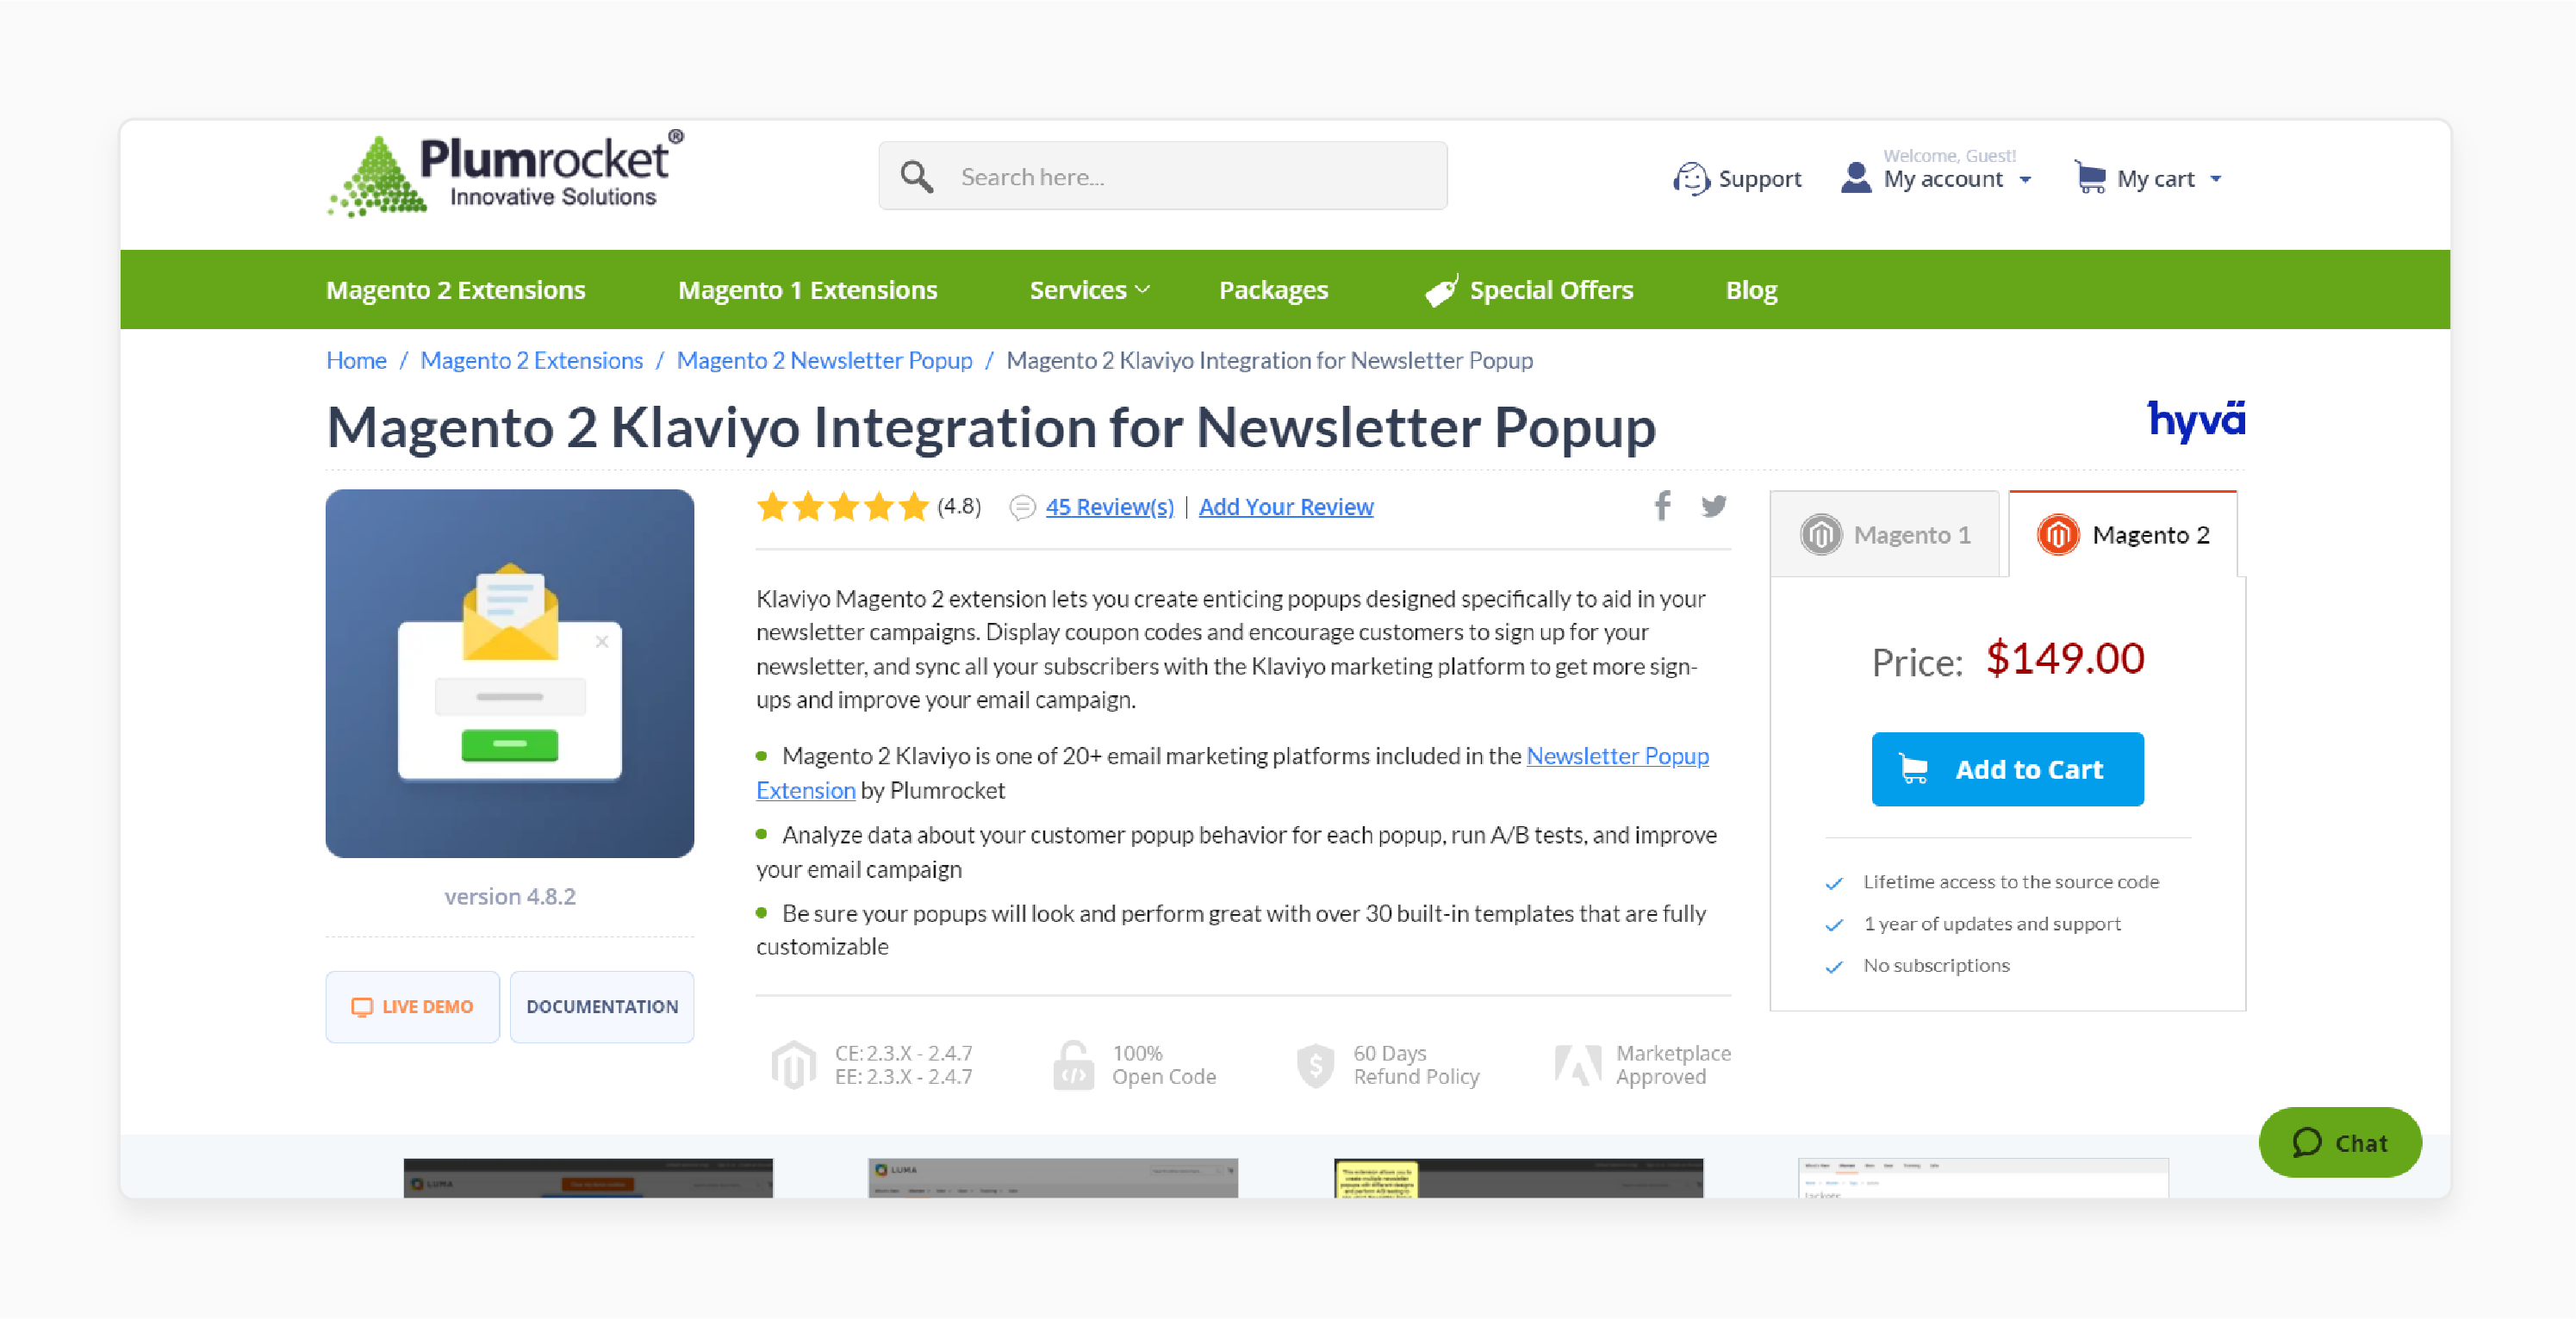Click Add to Cart button
Viewport: 2576px width, 1319px height.
[x=2007, y=769]
